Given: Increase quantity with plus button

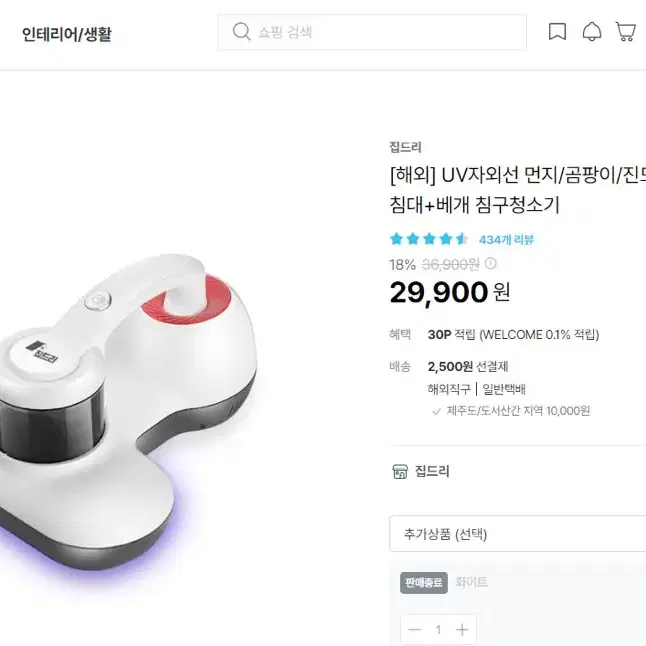Looking at the screenshot, I should pos(462,630).
